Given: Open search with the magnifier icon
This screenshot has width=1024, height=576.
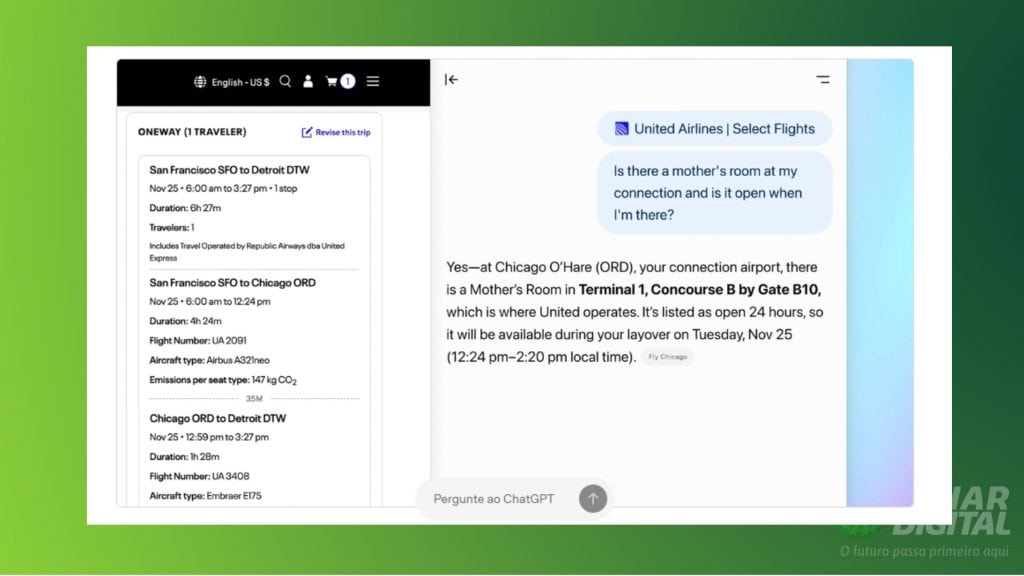Looking at the screenshot, I should [x=285, y=82].
